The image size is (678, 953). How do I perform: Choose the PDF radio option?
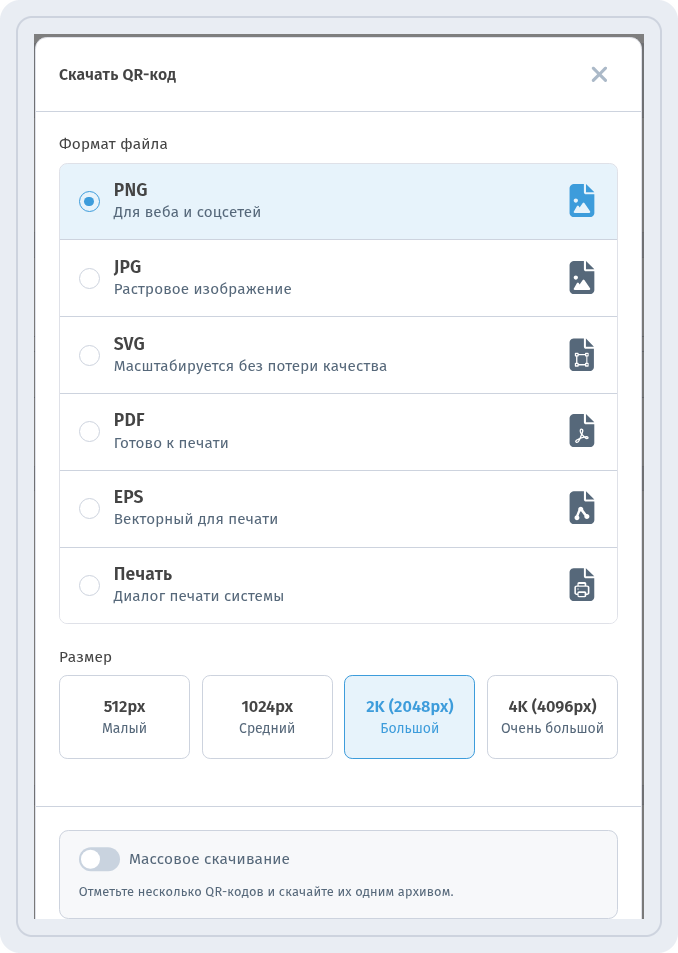[x=89, y=432]
